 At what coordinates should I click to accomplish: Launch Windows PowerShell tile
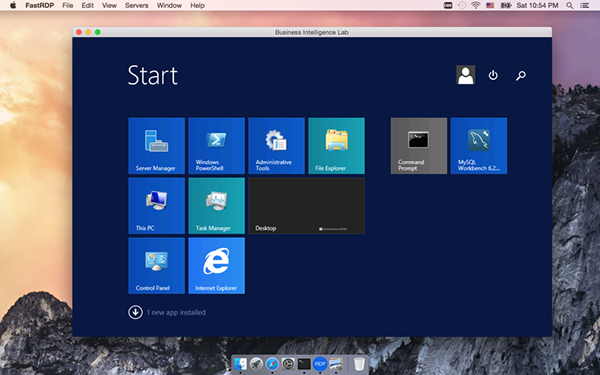coord(217,146)
